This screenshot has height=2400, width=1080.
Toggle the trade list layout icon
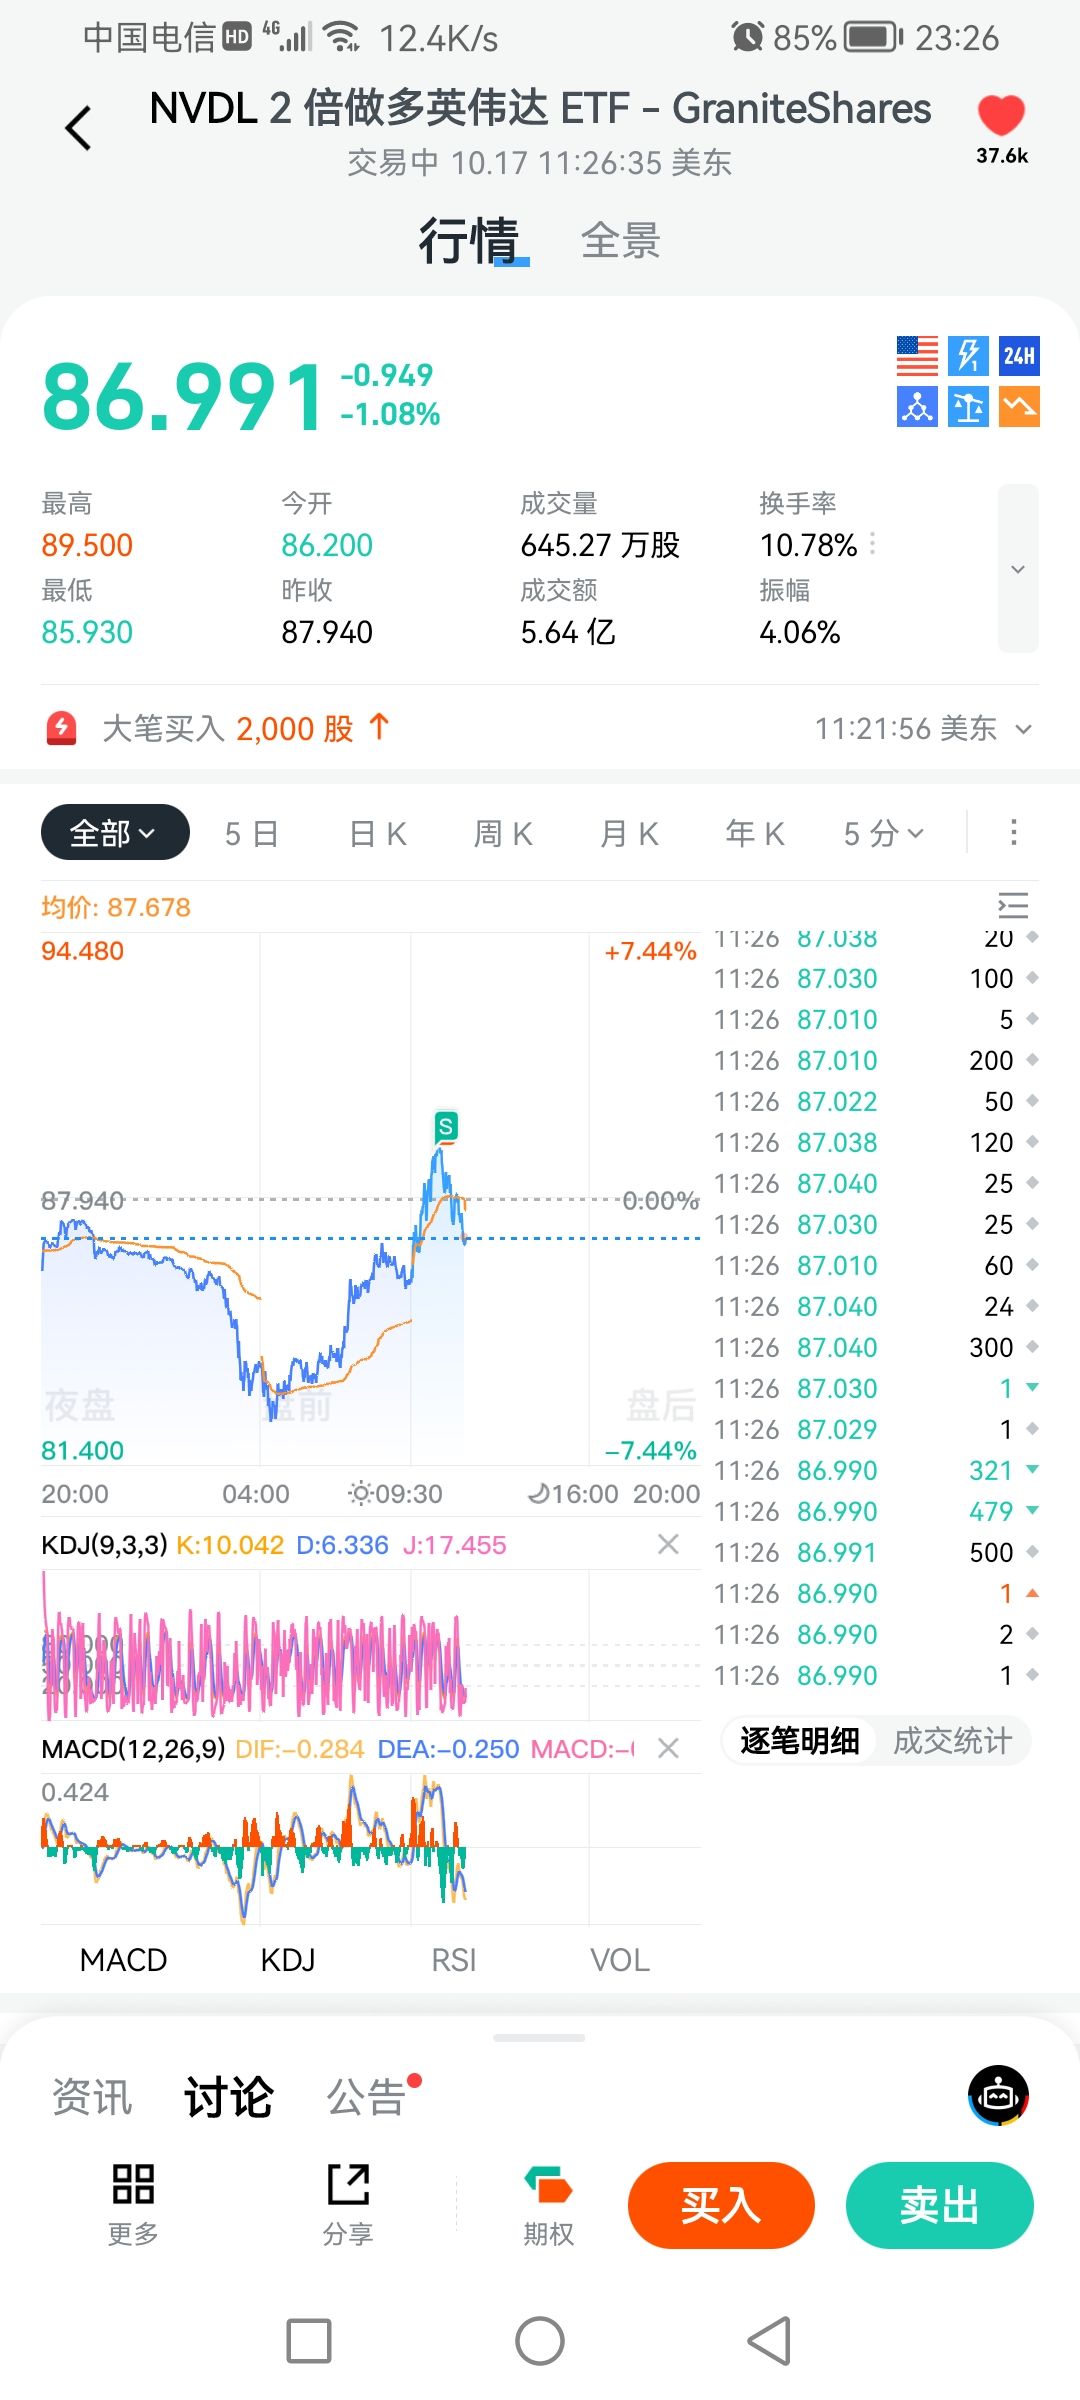click(1013, 906)
